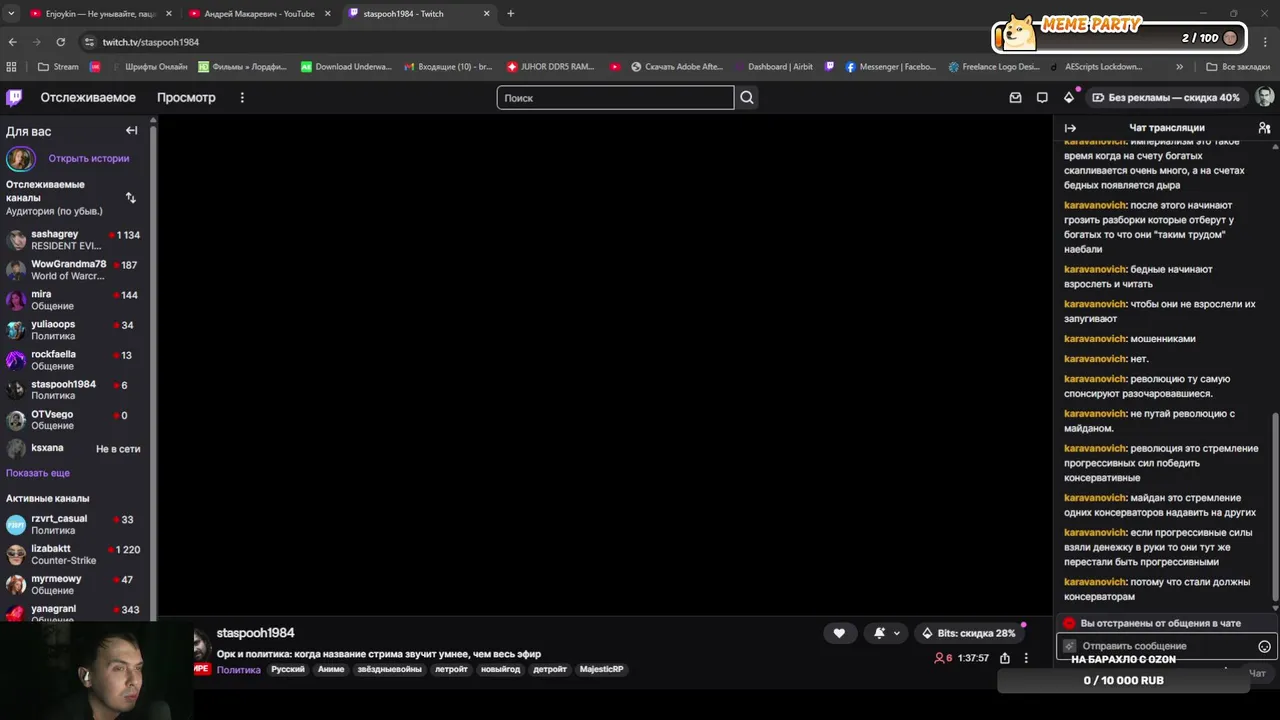Image resolution: width=1280 pixels, height=720 pixels.
Task: Open rockfaella channel in sidebar
Action: tap(75, 360)
